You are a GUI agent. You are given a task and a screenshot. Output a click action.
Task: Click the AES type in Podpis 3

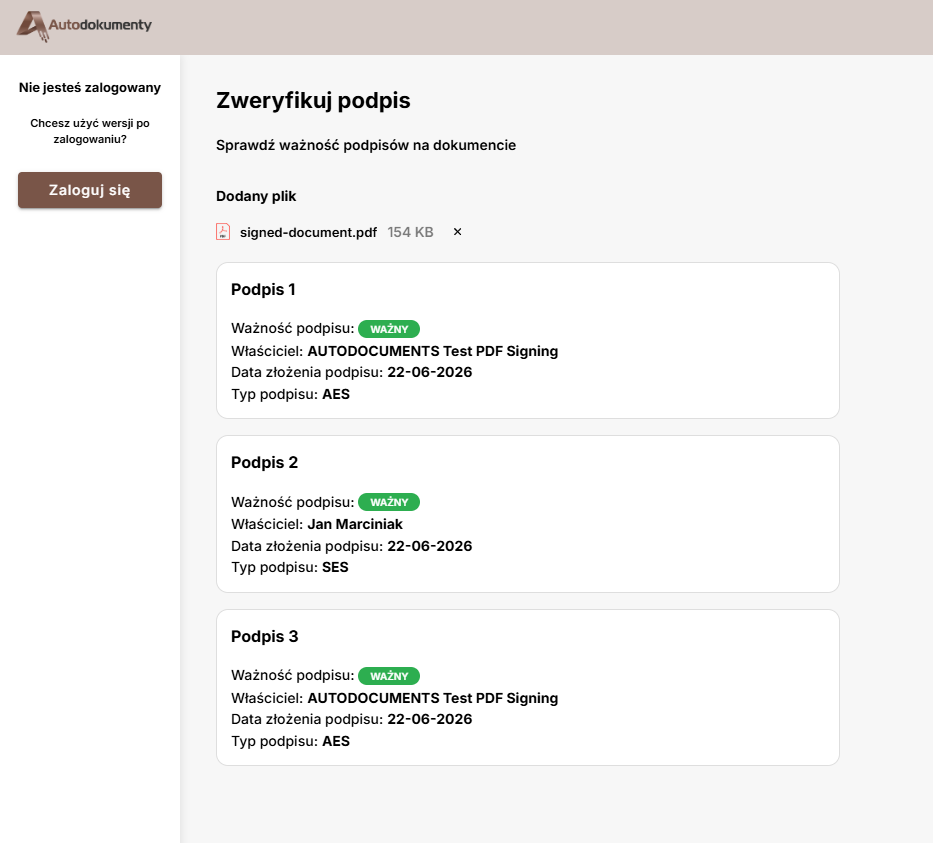coord(336,741)
